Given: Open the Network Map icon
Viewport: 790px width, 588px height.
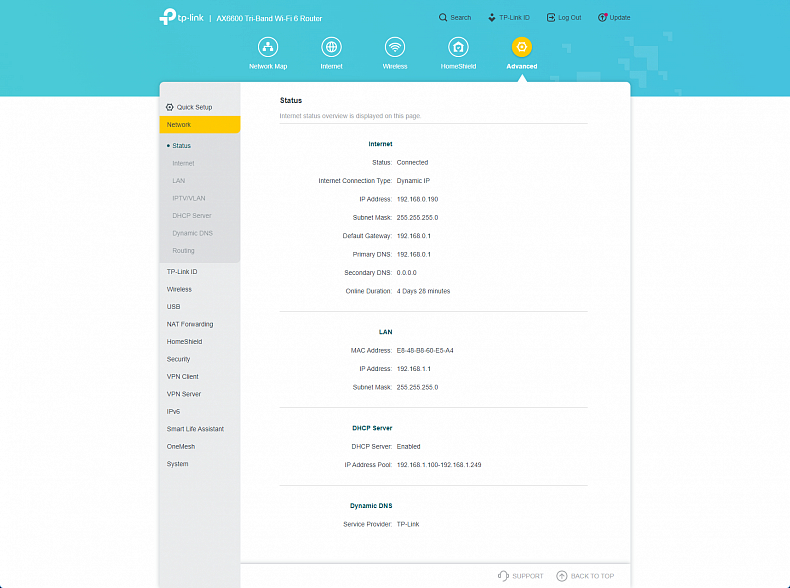Looking at the screenshot, I should pyautogui.click(x=268, y=48).
